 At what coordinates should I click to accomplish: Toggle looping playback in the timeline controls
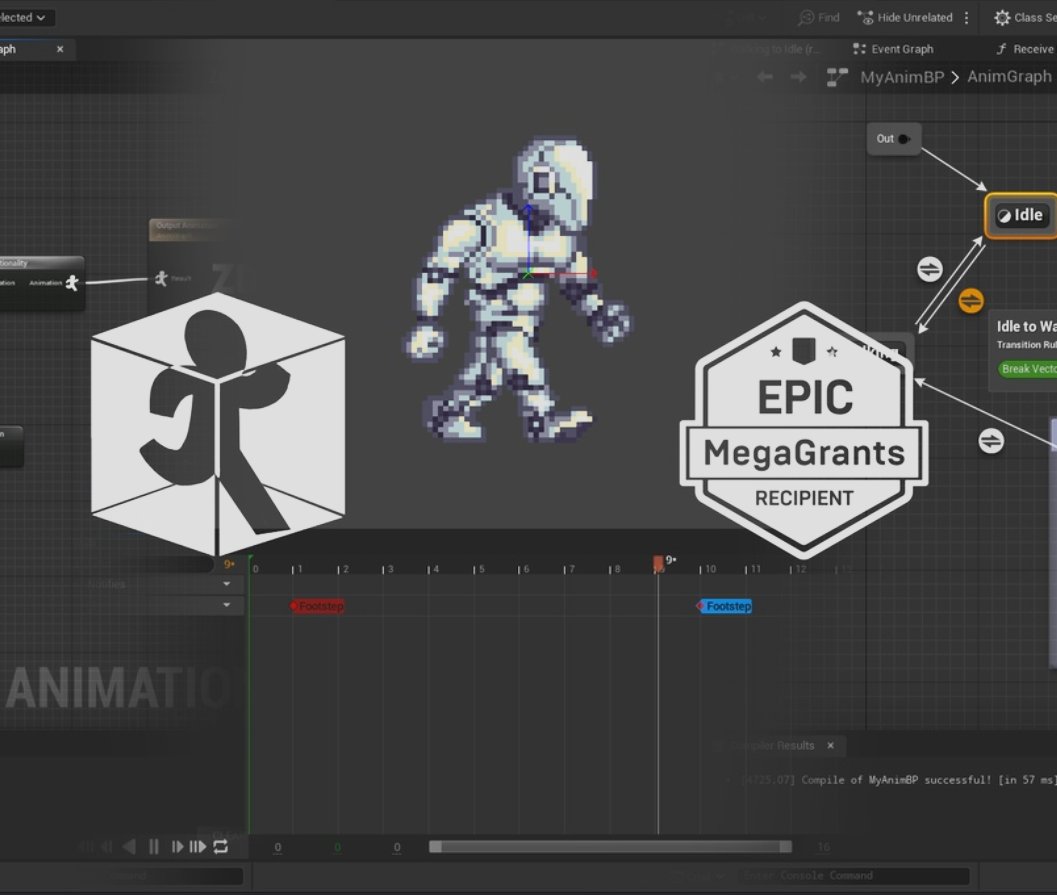click(x=218, y=846)
